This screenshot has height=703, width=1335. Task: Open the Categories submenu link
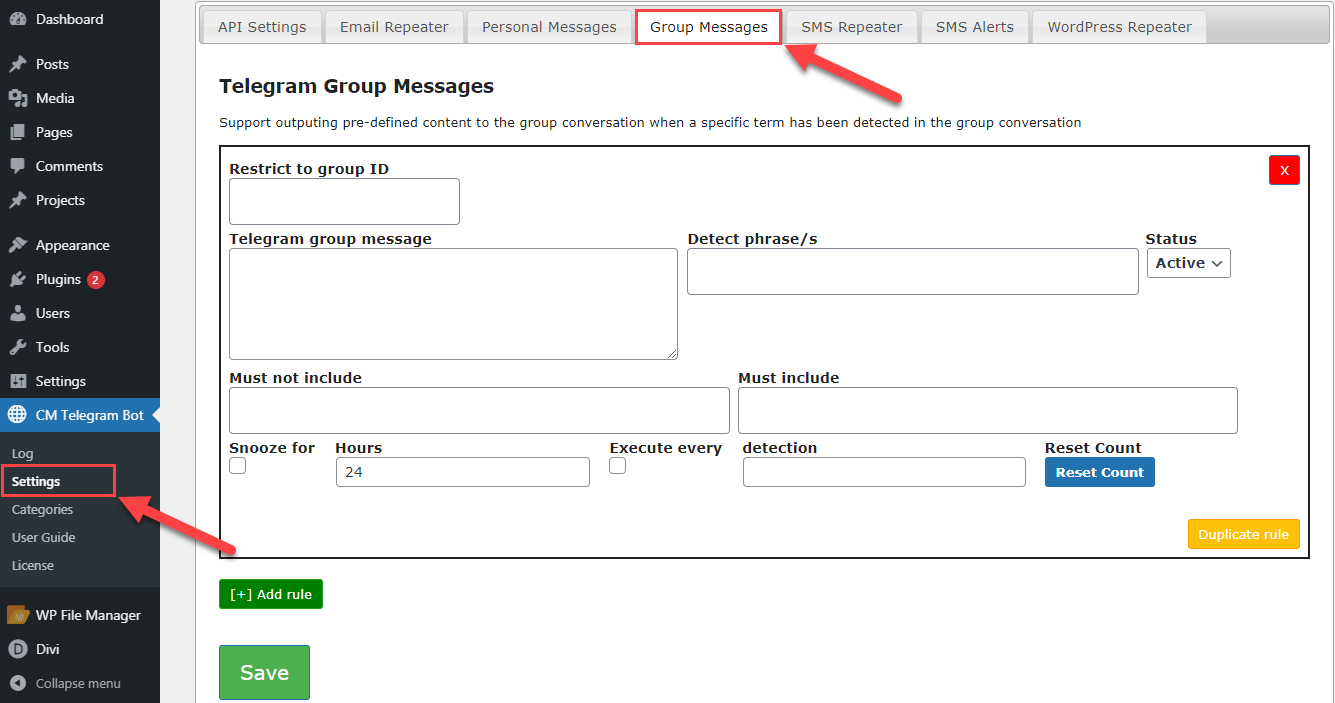pos(42,509)
